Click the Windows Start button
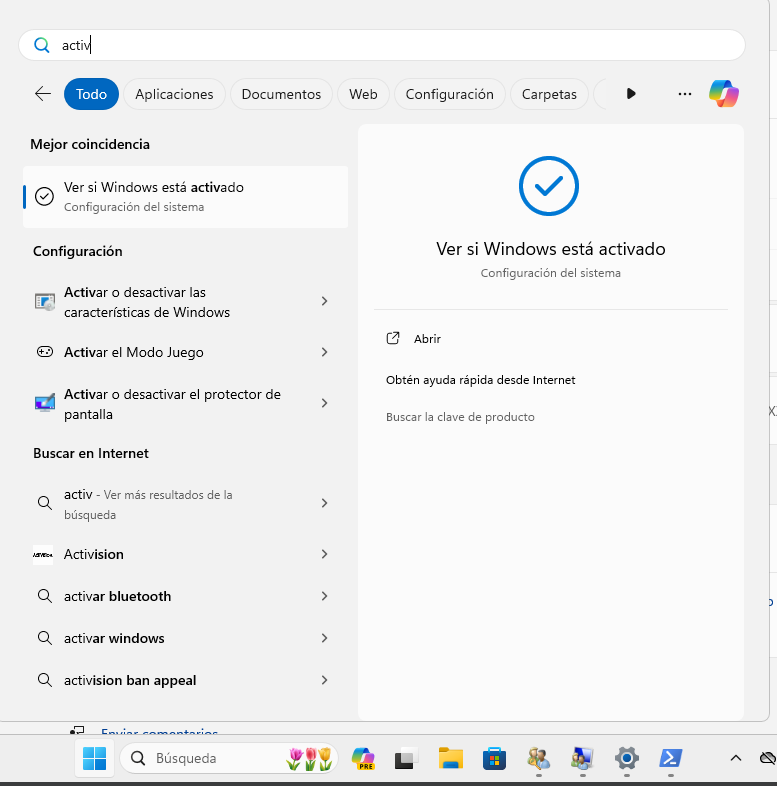Image resolution: width=777 pixels, height=786 pixels. click(x=95, y=759)
